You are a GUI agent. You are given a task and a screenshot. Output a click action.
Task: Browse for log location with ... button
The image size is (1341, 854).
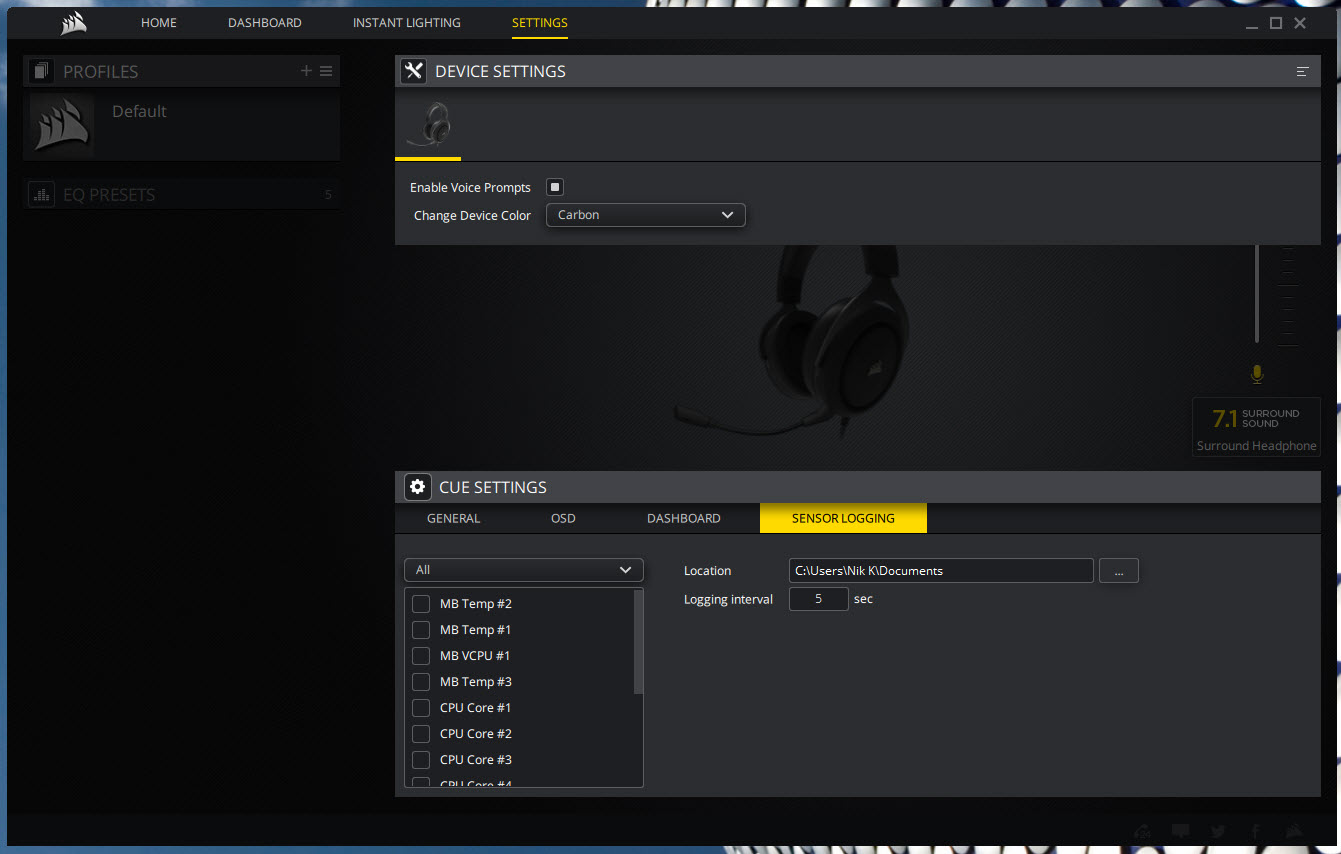pyautogui.click(x=1119, y=571)
